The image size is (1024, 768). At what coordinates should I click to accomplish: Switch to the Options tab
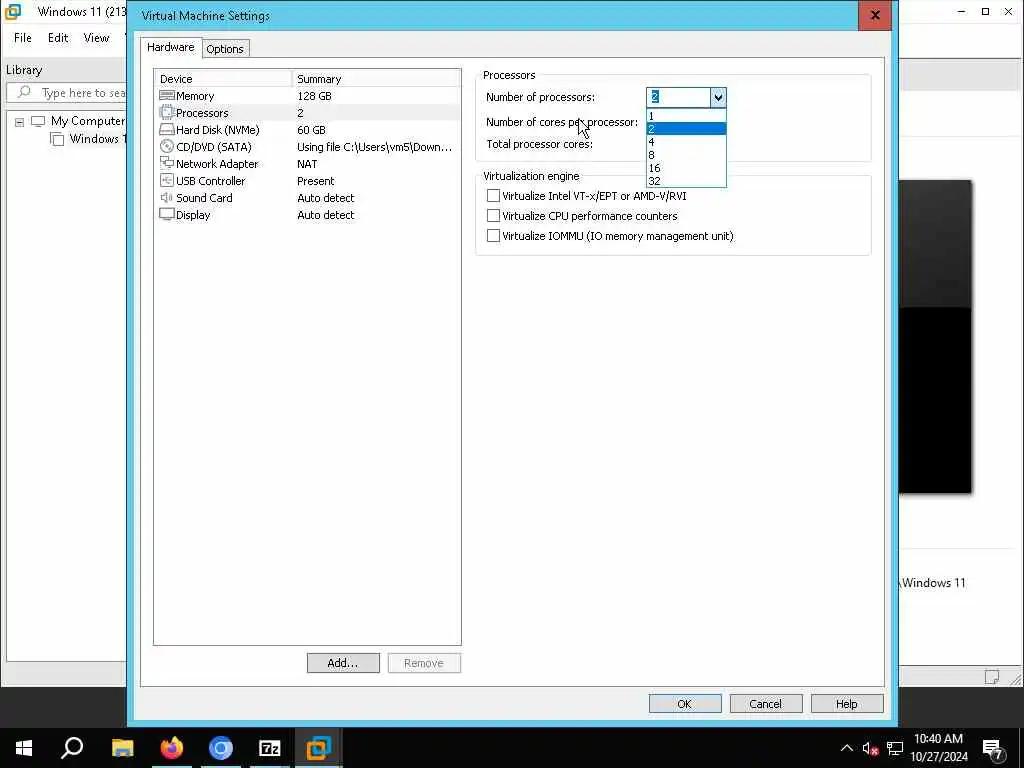pyautogui.click(x=225, y=49)
